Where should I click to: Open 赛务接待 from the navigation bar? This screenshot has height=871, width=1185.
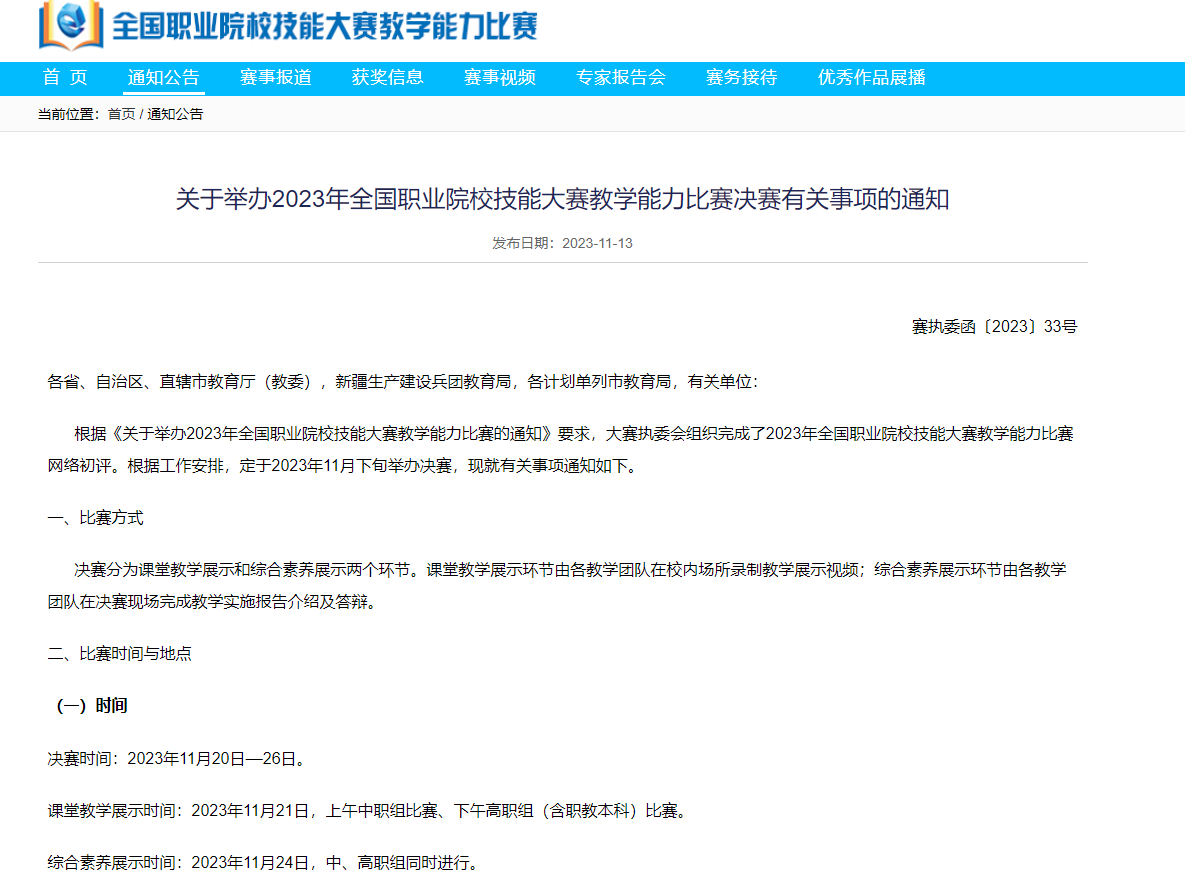coord(741,78)
